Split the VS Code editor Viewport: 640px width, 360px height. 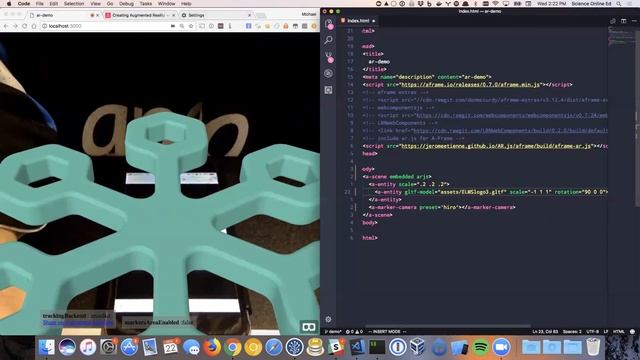tap(623, 20)
